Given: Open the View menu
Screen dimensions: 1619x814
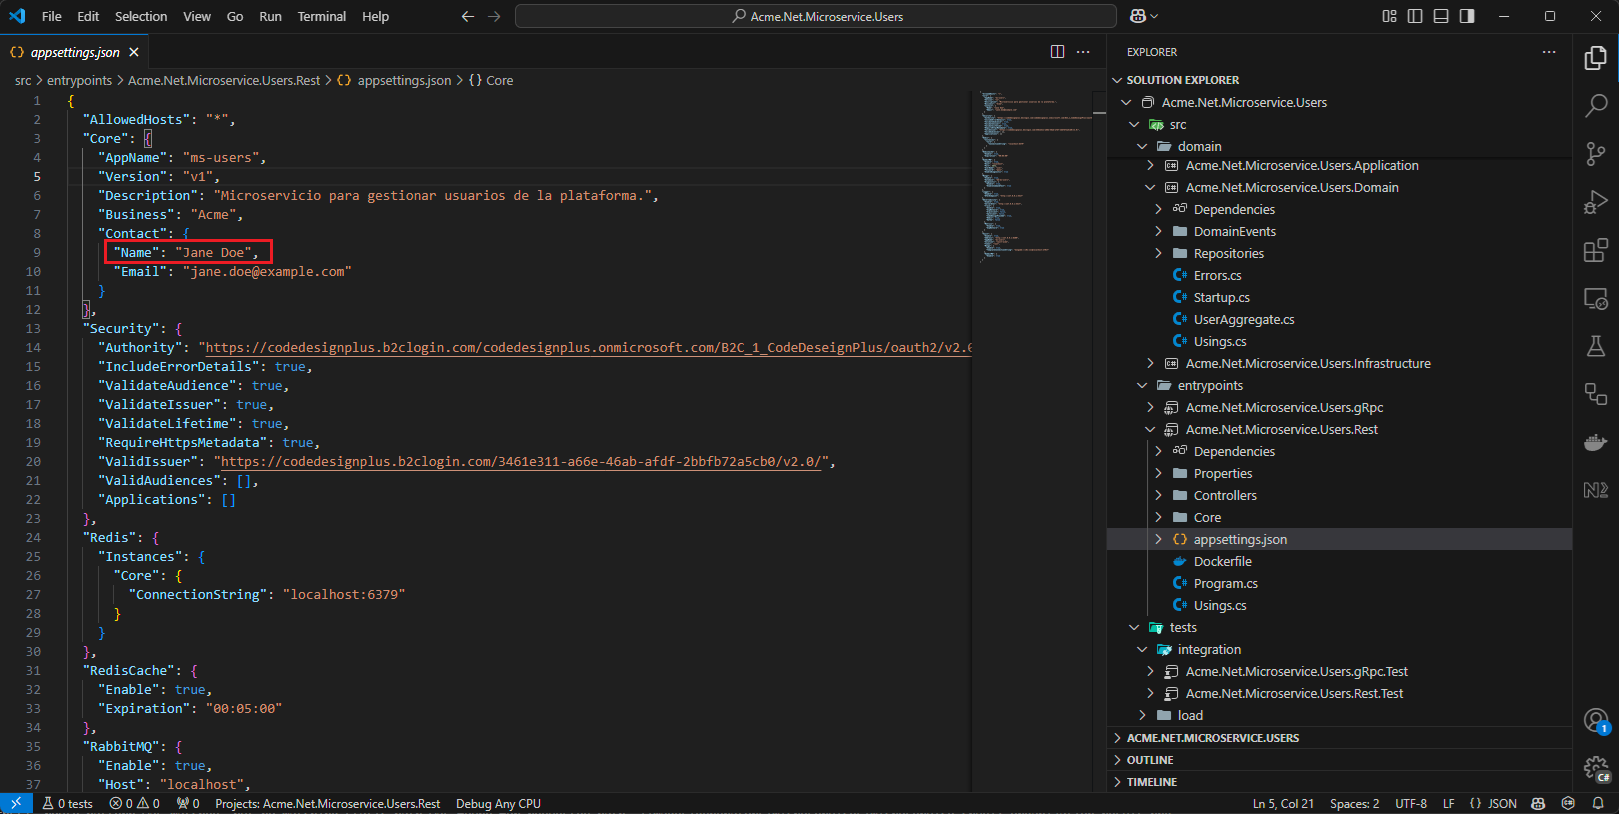Looking at the screenshot, I should (197, 16).
